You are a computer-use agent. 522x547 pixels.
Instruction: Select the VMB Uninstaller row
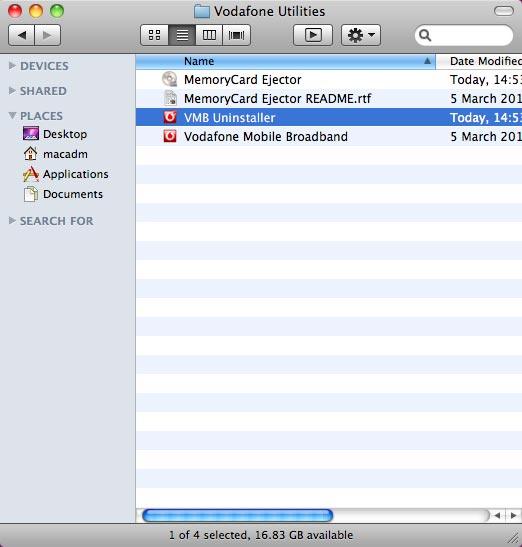pos(329,117)
